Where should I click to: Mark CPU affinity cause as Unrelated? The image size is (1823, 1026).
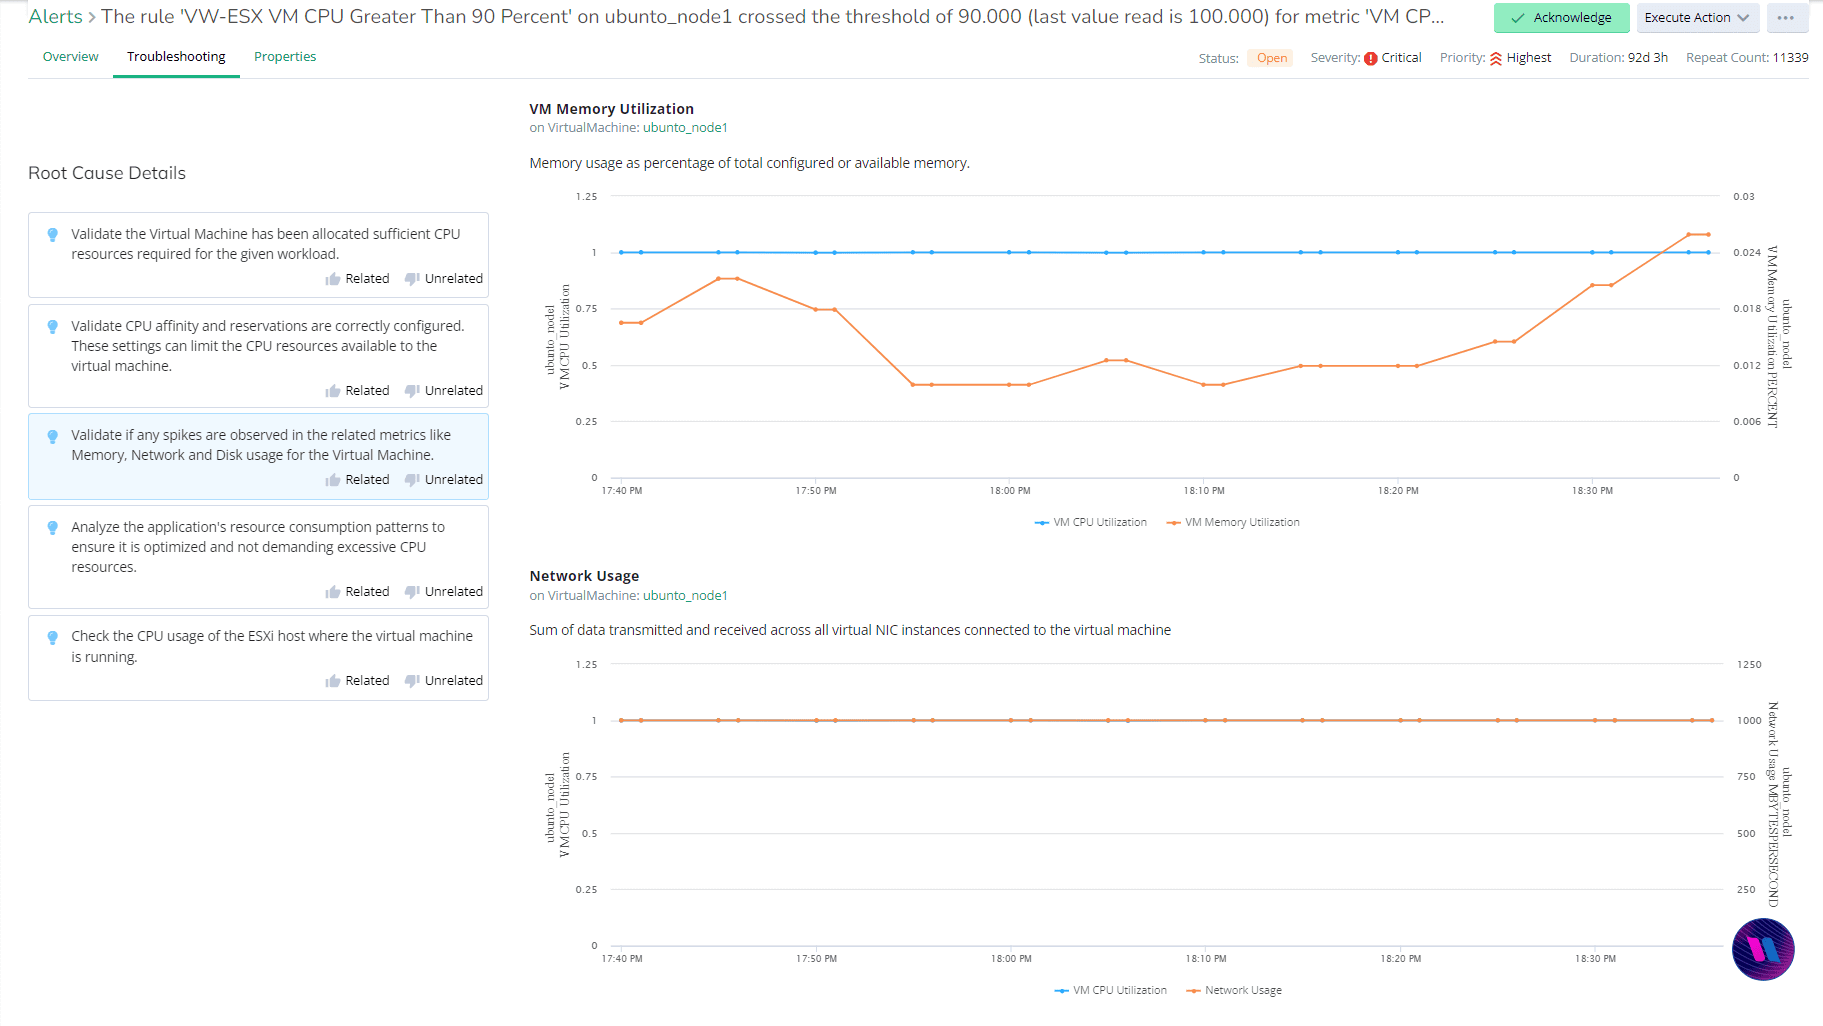(x=444, y=391)
